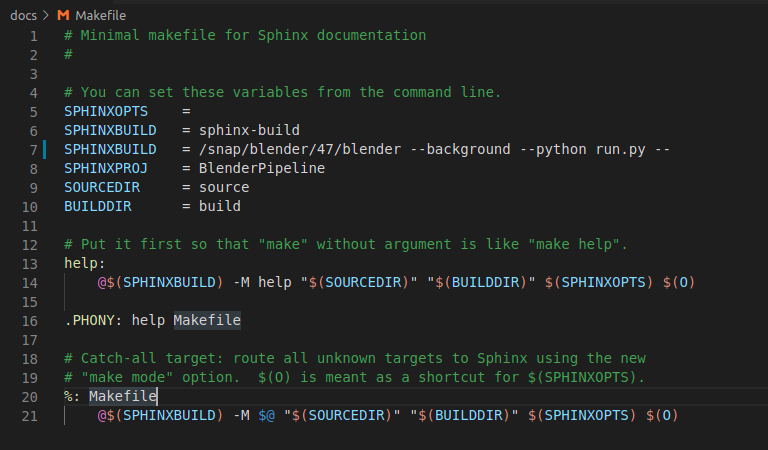Click the docs breadcrumb folder

coord(23,16)
